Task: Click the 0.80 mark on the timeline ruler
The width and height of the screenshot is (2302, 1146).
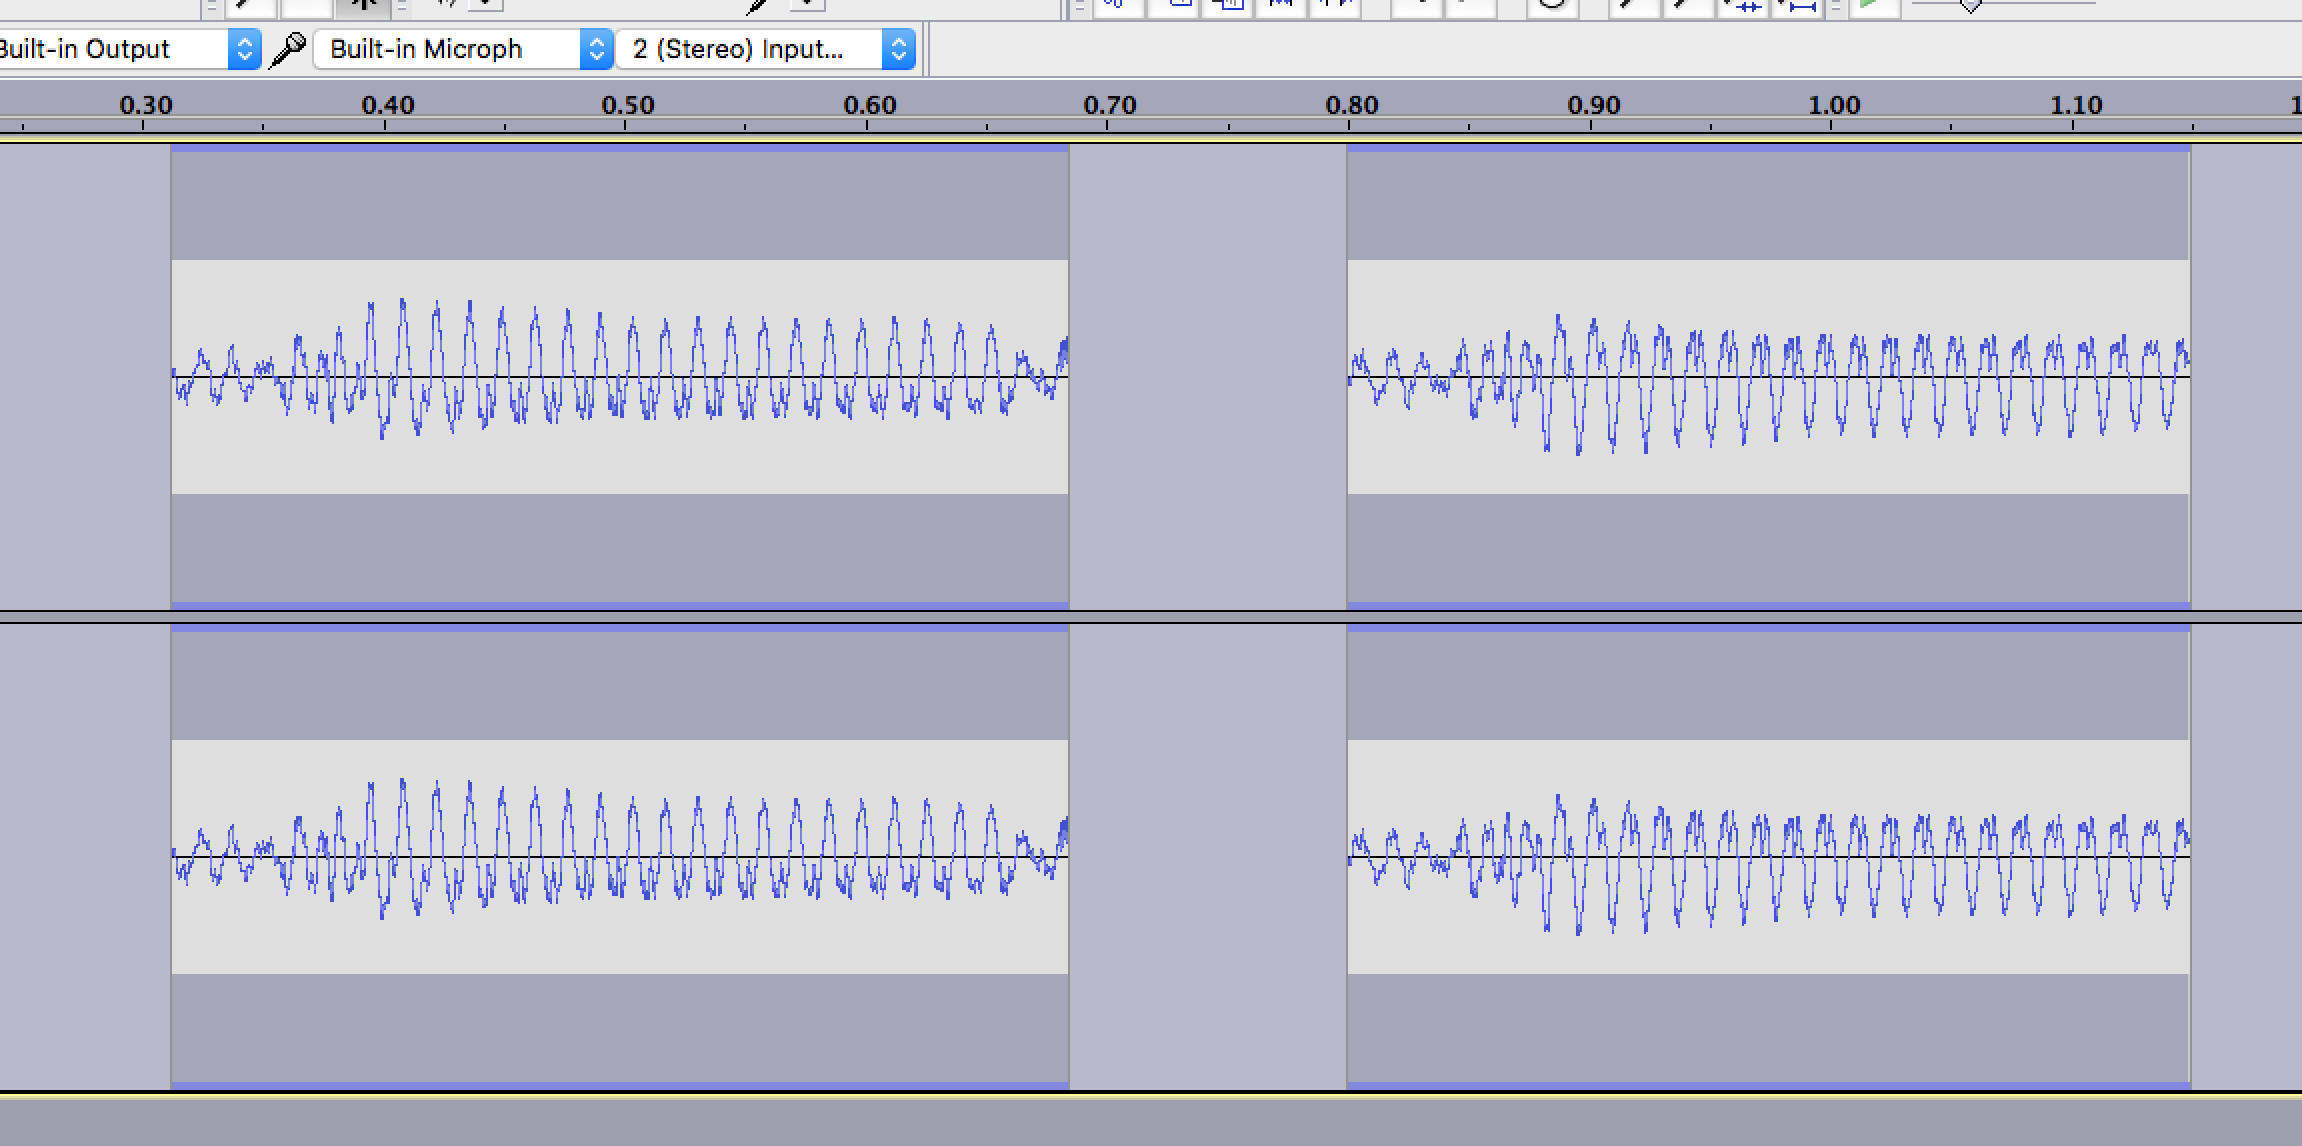Action: 1352,105
